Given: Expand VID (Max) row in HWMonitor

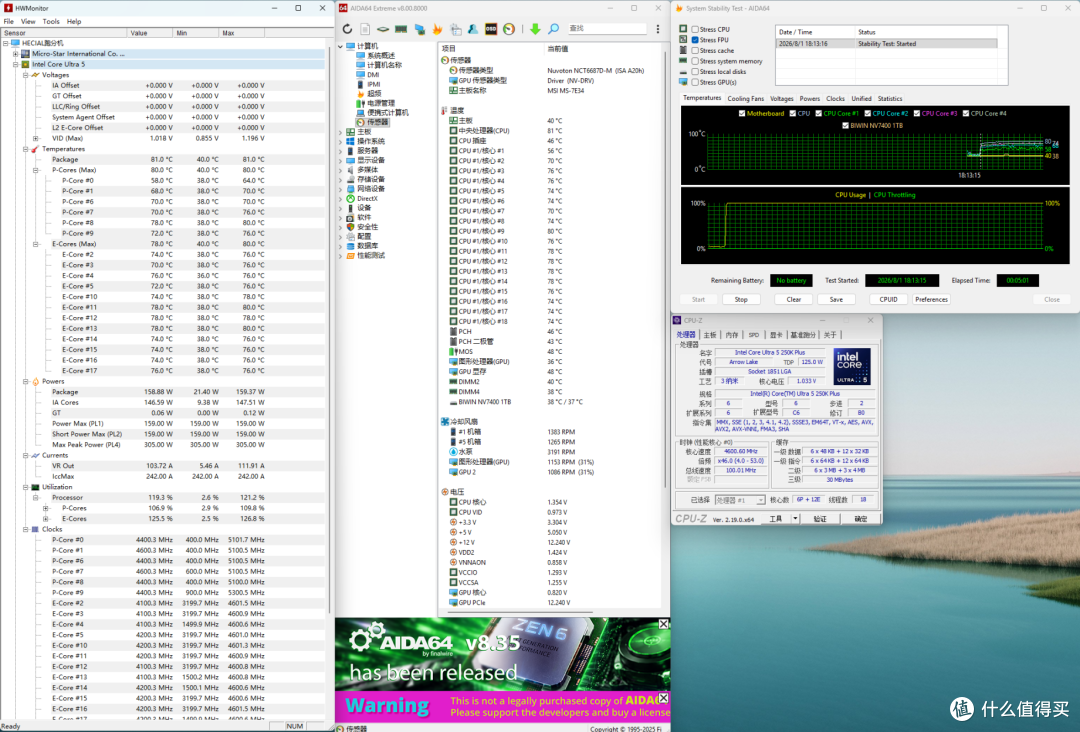Looking at the screenshot, I should (36, 138).
